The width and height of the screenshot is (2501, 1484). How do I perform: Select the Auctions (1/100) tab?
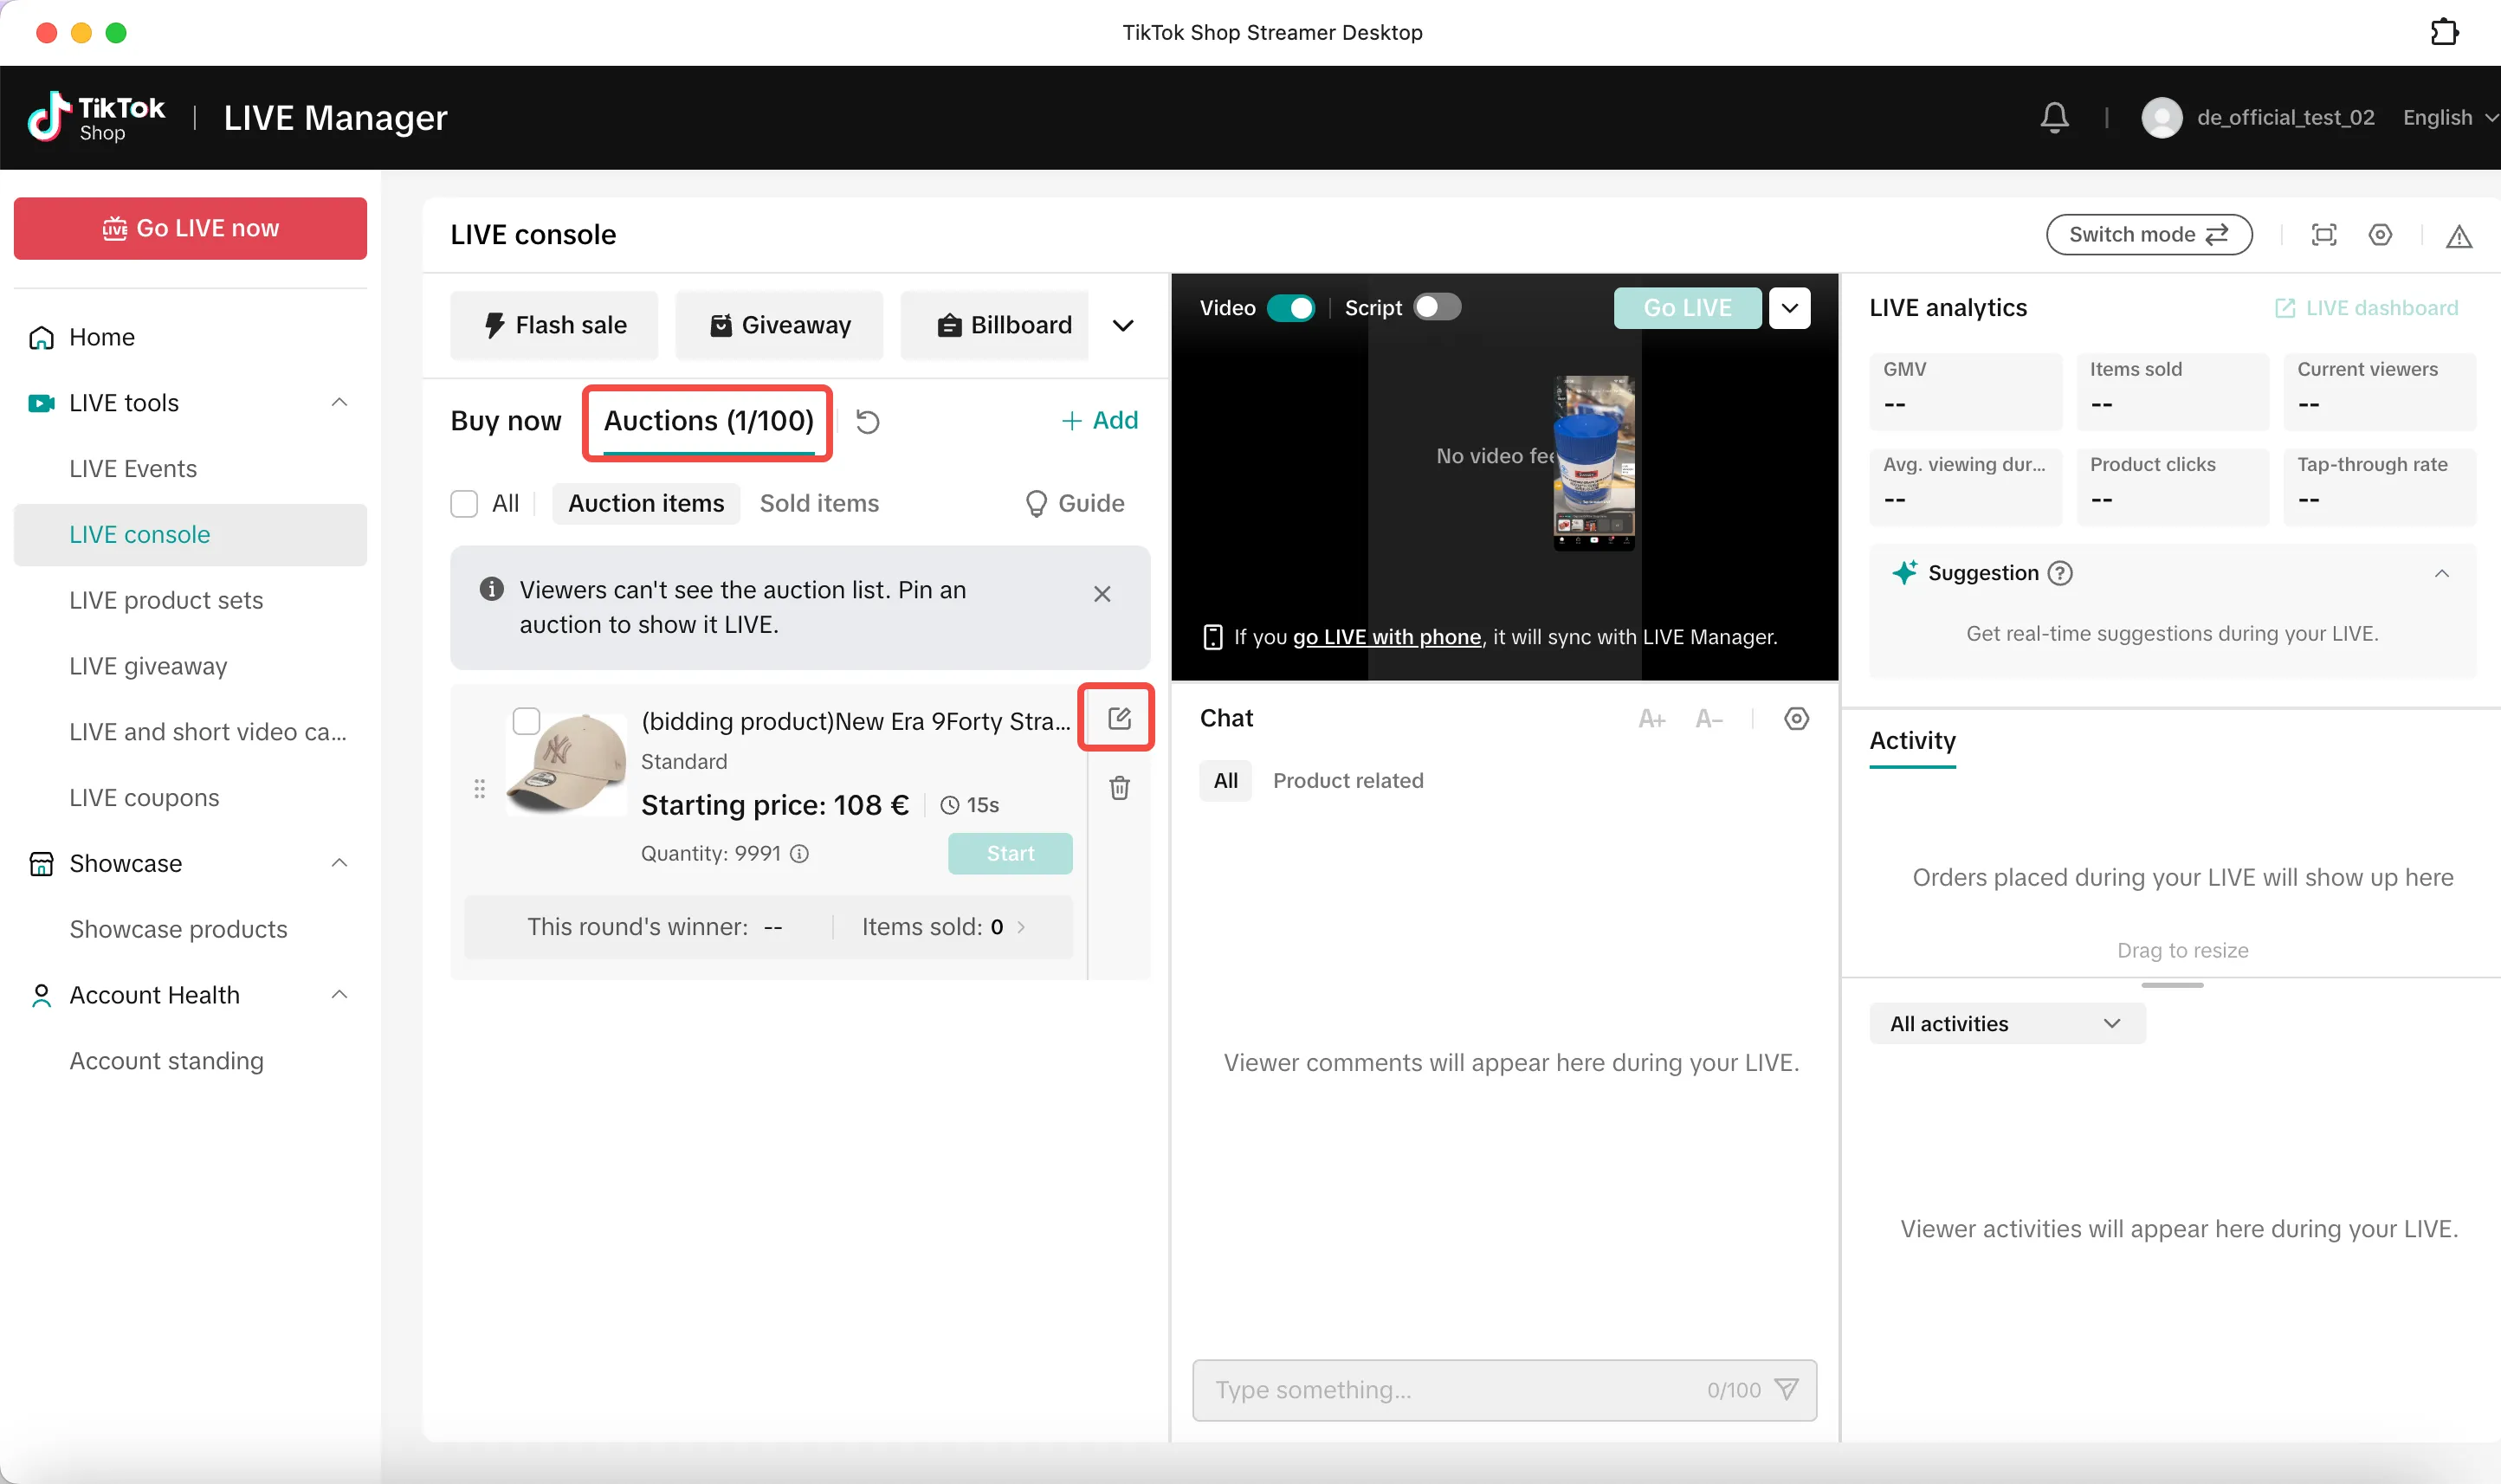tap(708, 421)
